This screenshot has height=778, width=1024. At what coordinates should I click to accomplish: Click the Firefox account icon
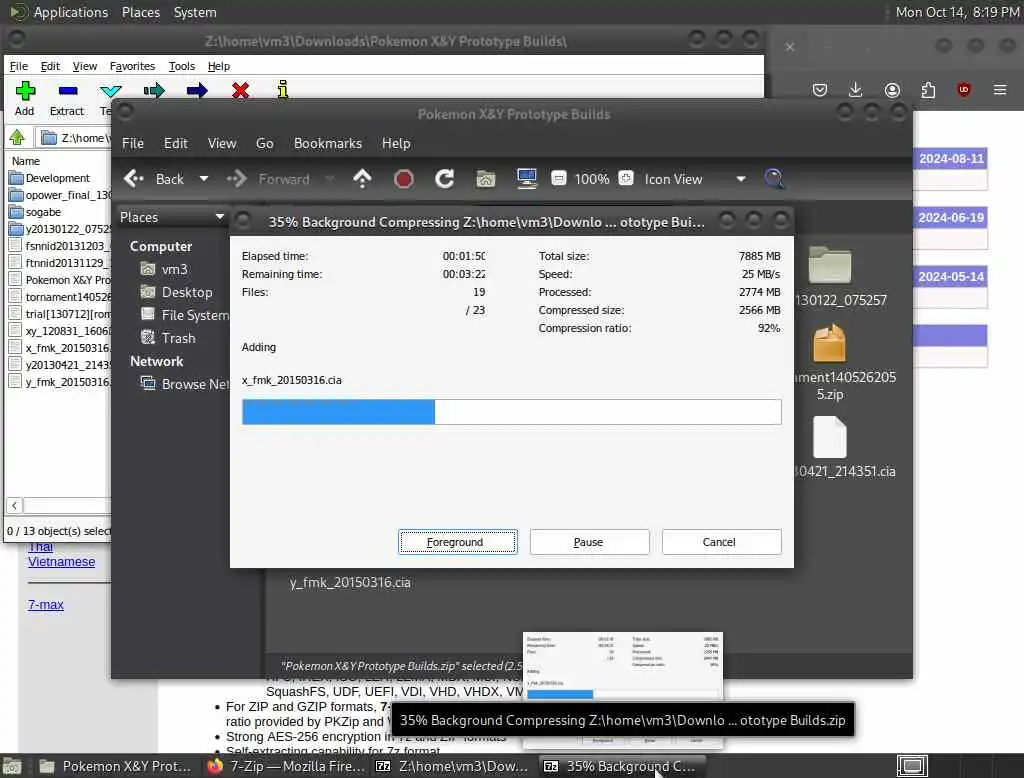[892, 89]
